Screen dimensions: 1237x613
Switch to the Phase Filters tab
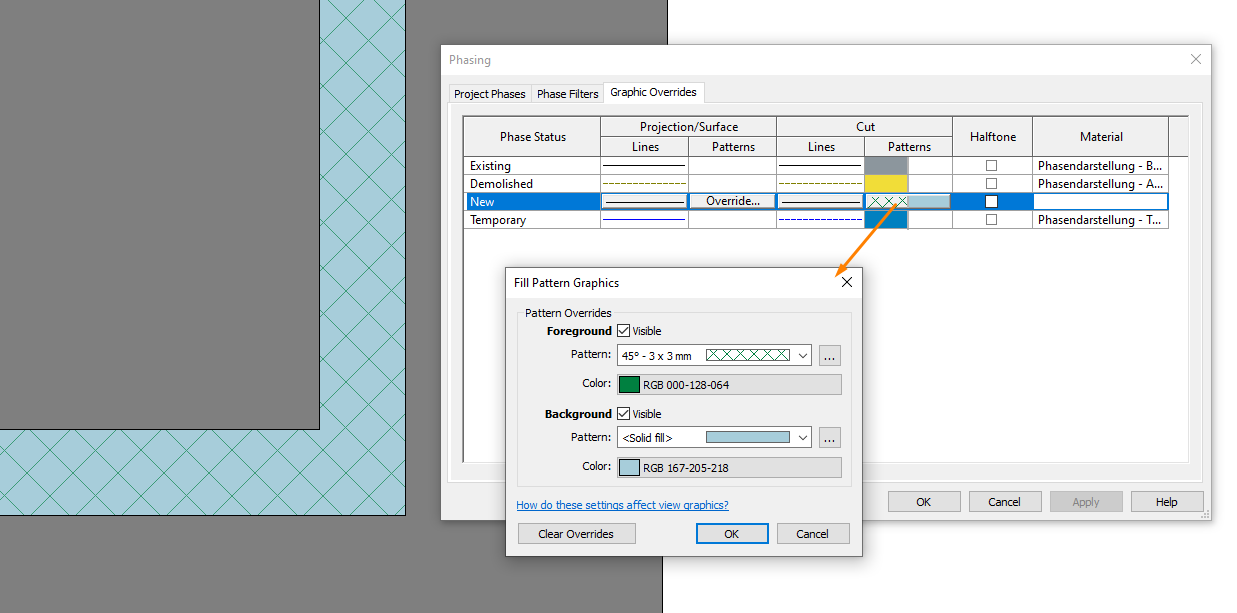tap(567, 93)
